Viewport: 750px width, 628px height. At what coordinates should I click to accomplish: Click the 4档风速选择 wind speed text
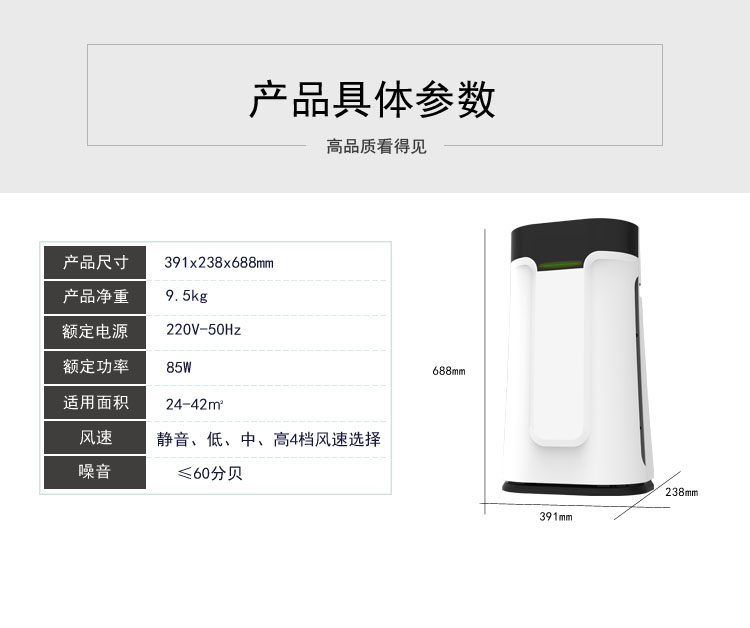tap(335, 439)
